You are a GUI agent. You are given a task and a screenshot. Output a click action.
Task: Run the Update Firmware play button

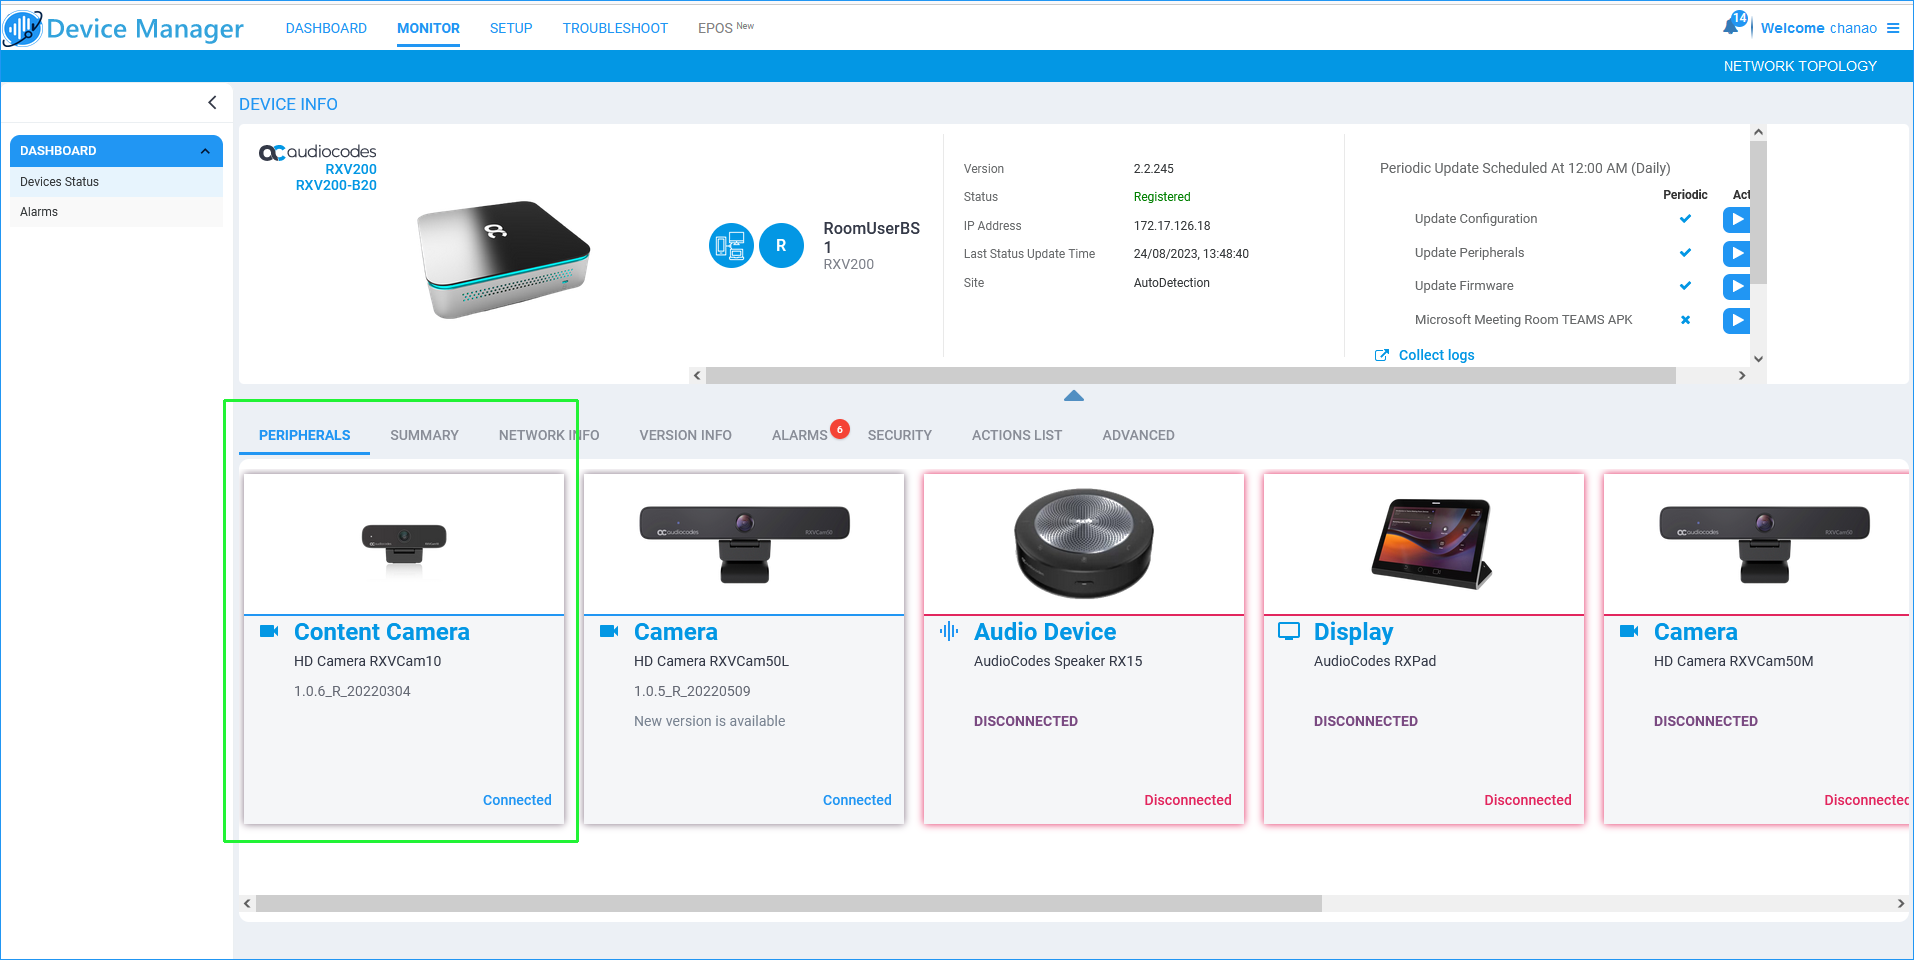(1736, 286)
